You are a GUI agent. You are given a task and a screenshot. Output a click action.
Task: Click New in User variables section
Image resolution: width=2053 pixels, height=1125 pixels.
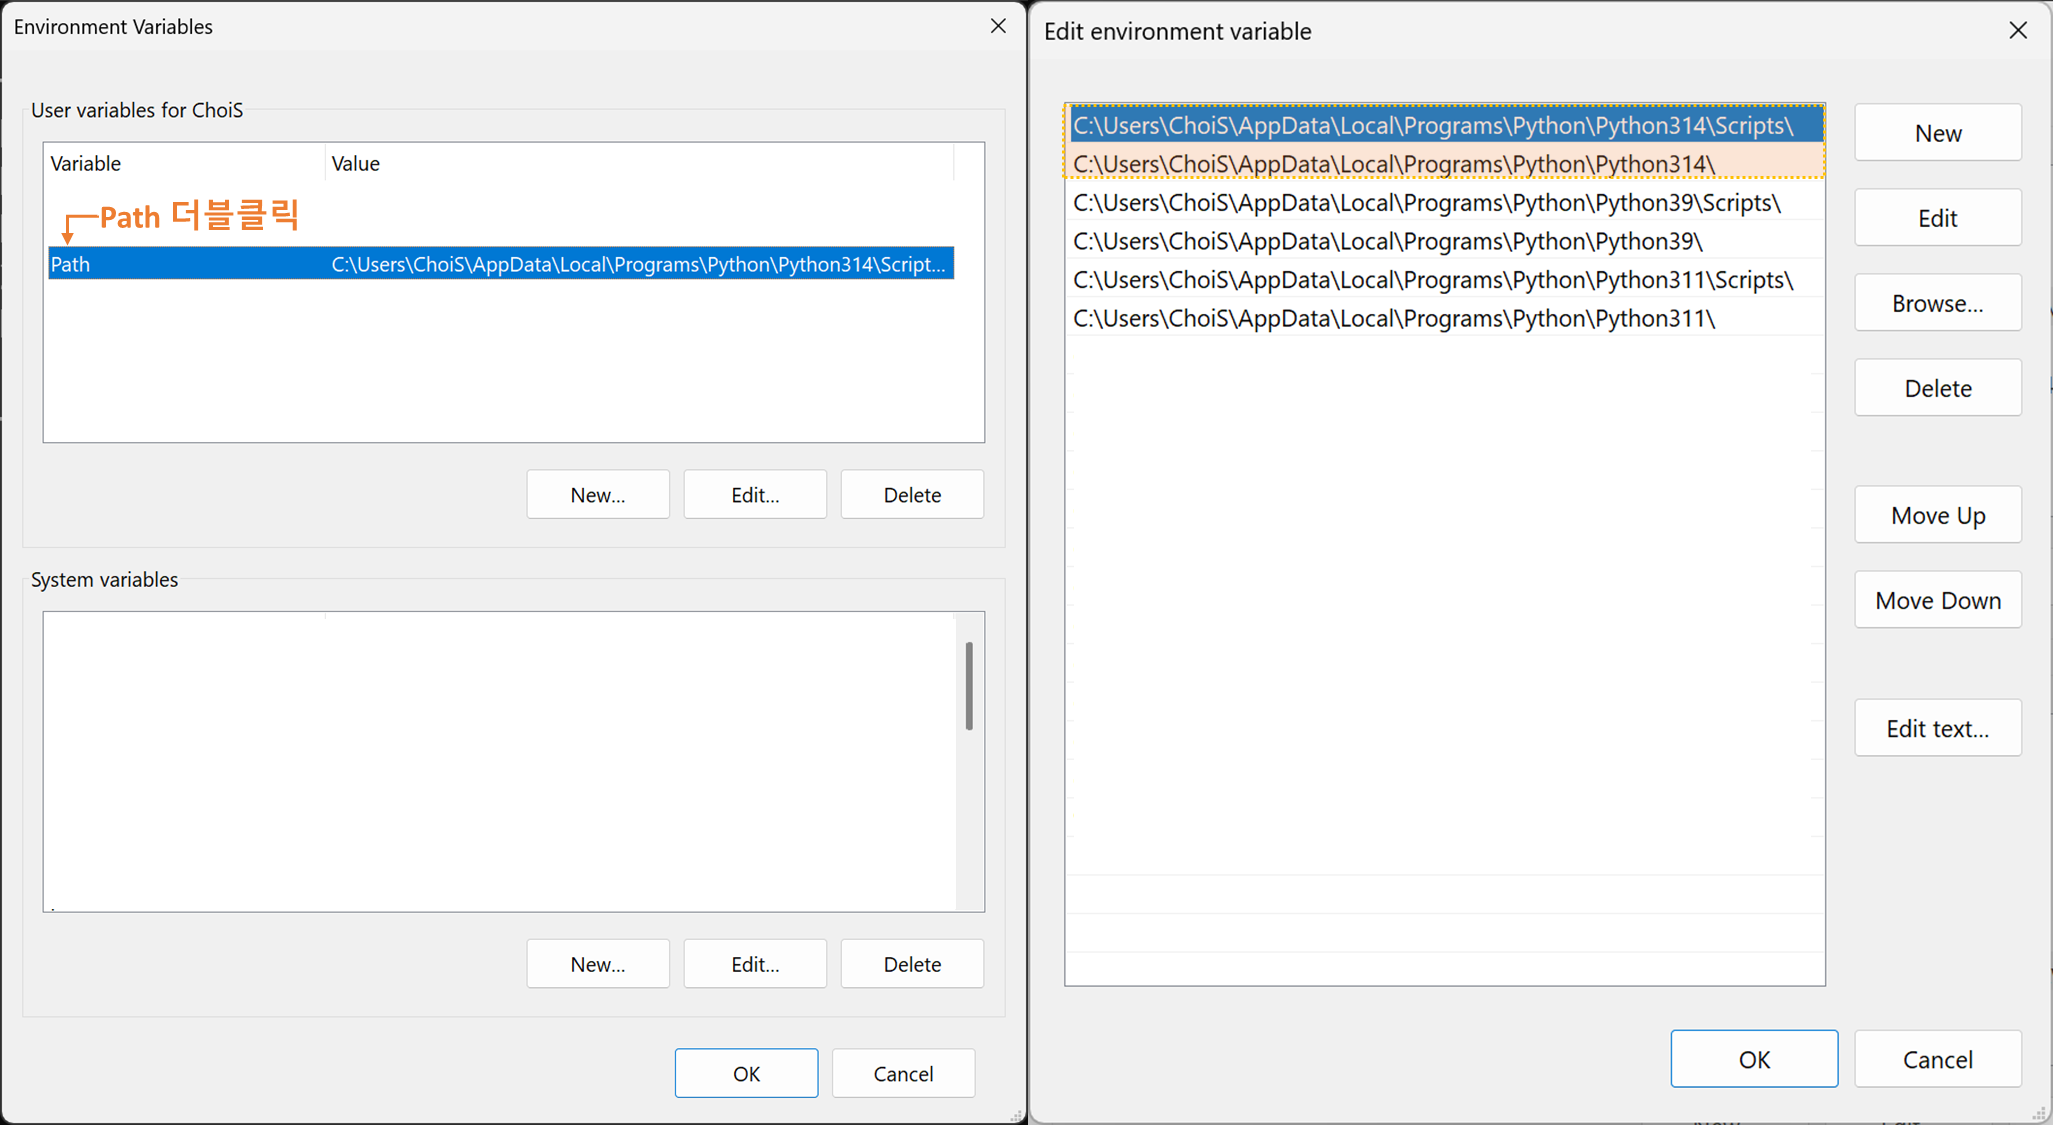coord(597,495)
